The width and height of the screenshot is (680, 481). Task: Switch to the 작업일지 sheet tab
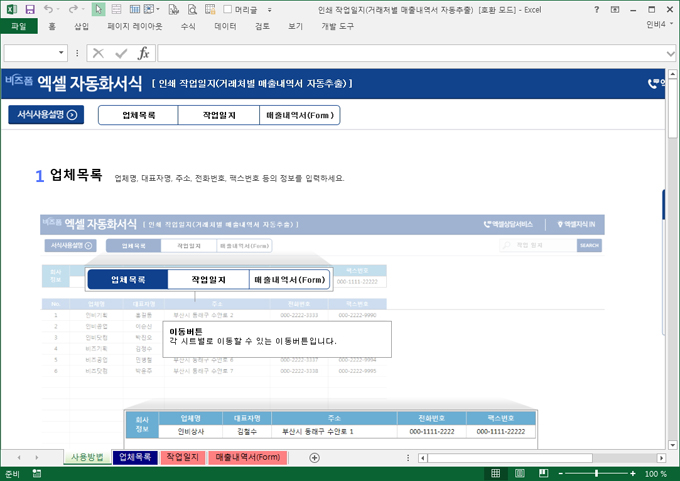click(183, 457)
